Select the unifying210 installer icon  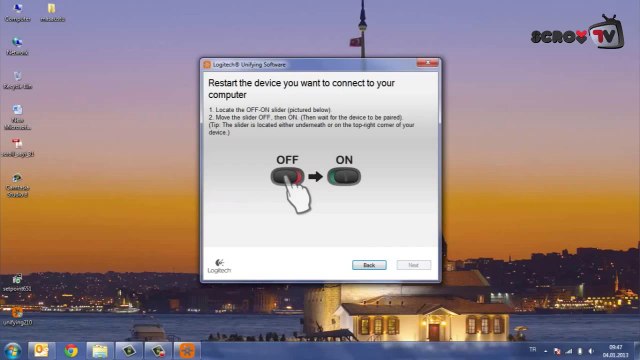(17, 317)
